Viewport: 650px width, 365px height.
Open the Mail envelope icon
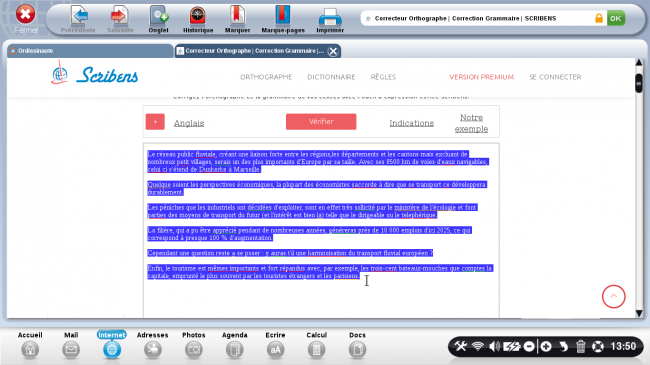pyautogui.click(x=71, y=350)
